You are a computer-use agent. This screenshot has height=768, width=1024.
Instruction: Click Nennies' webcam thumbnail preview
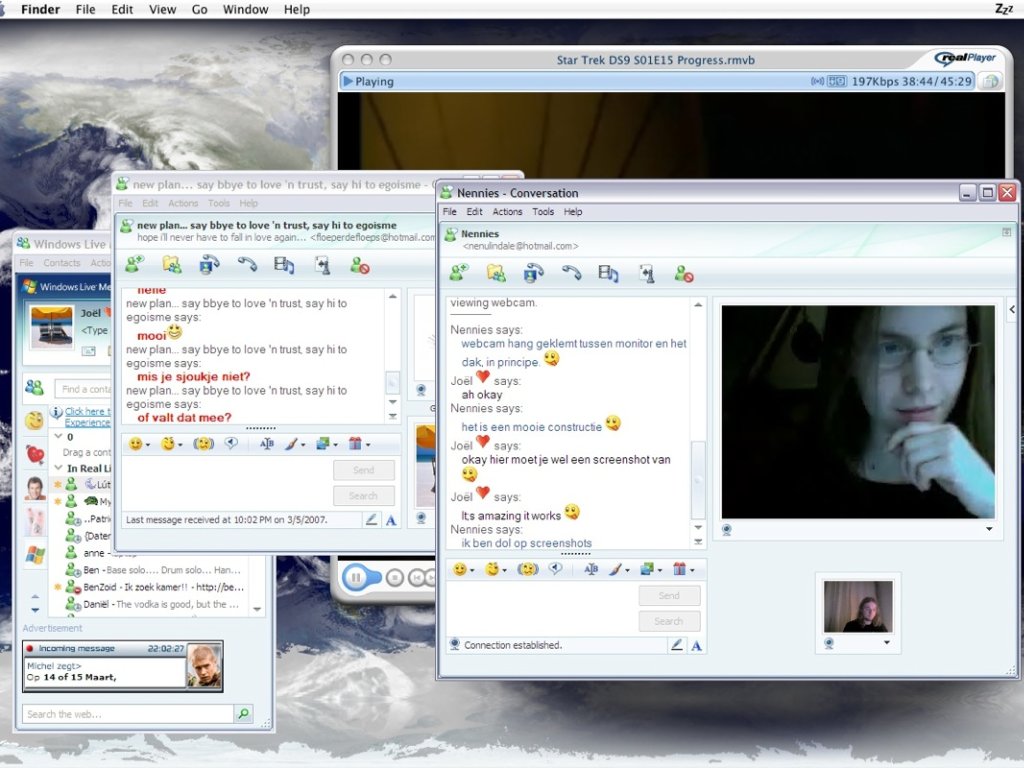click(x=857, y=604)
